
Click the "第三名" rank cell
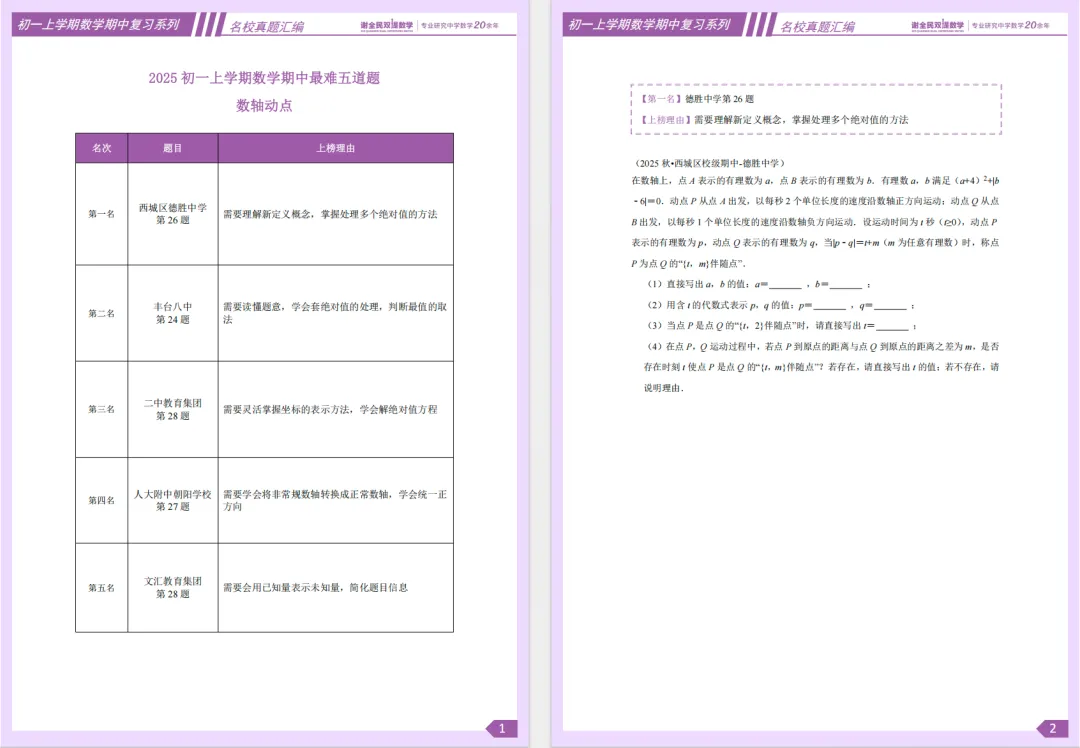click(102, 409)
